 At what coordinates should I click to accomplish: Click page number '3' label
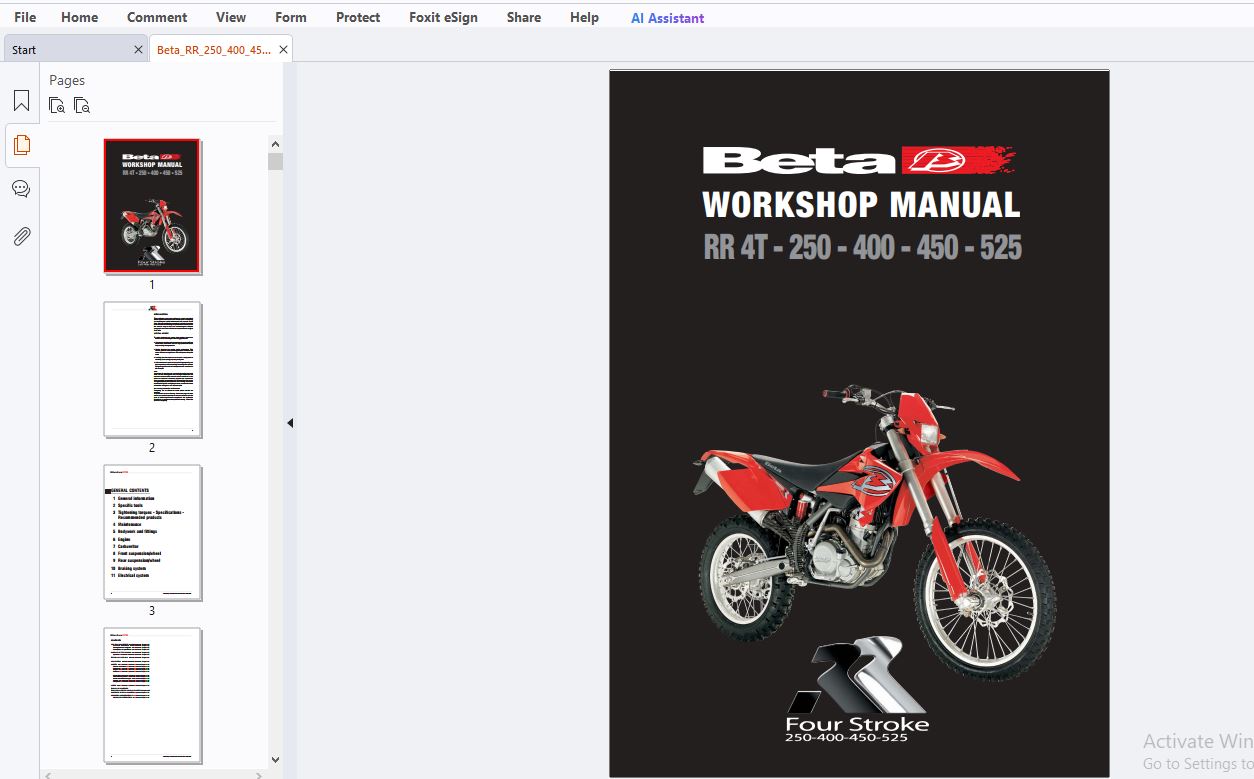[x=152, y=611]
